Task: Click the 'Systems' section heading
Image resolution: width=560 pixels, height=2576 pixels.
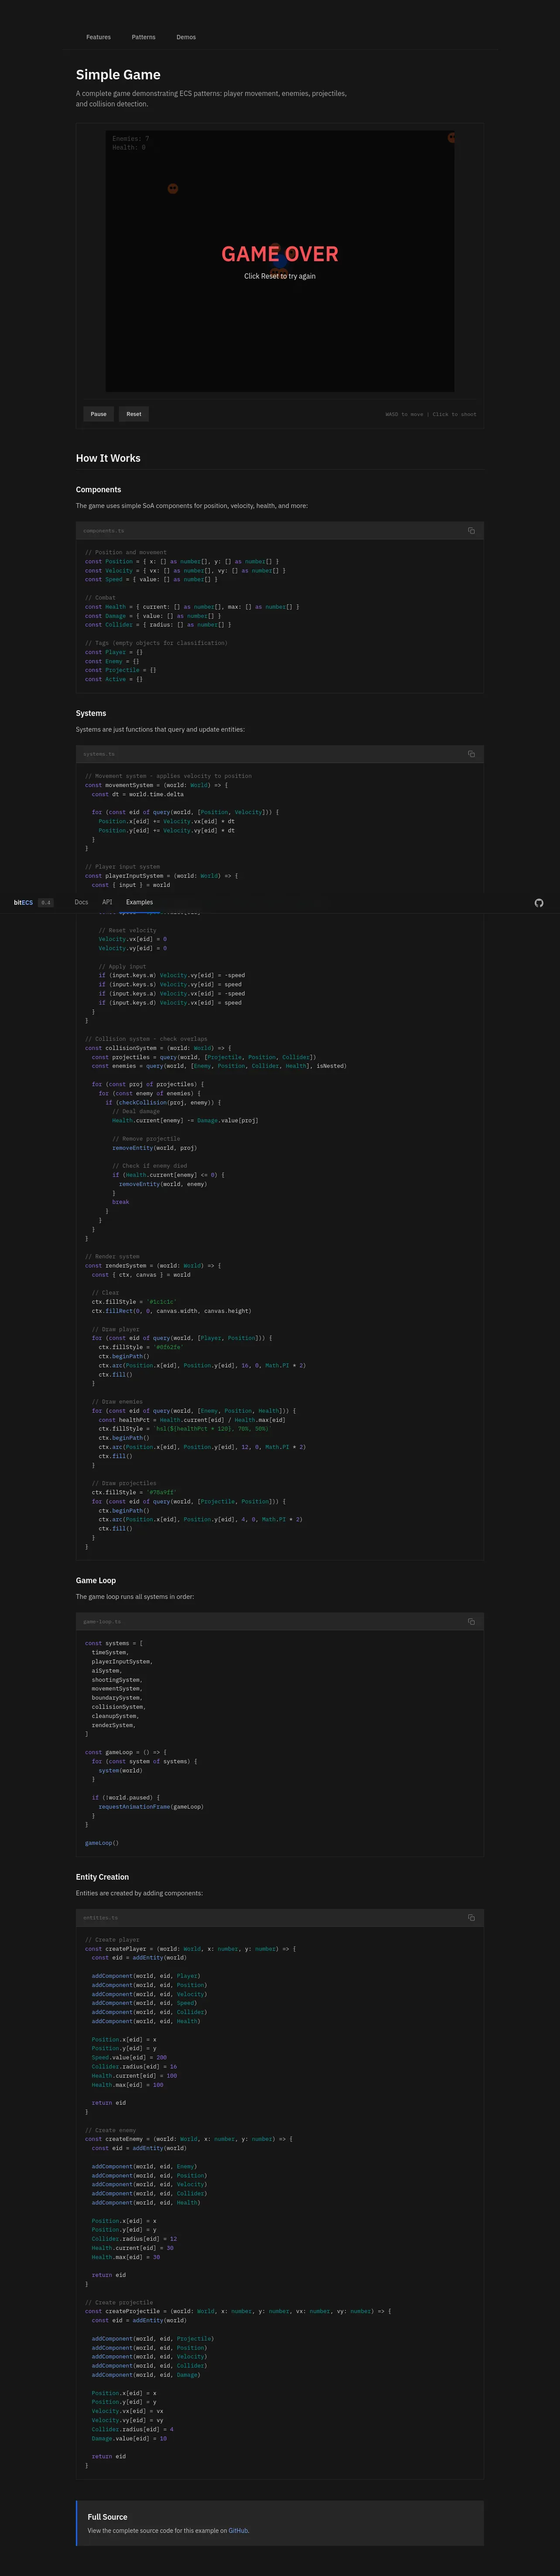Action: pyautogui.click(x=91, y=713)
